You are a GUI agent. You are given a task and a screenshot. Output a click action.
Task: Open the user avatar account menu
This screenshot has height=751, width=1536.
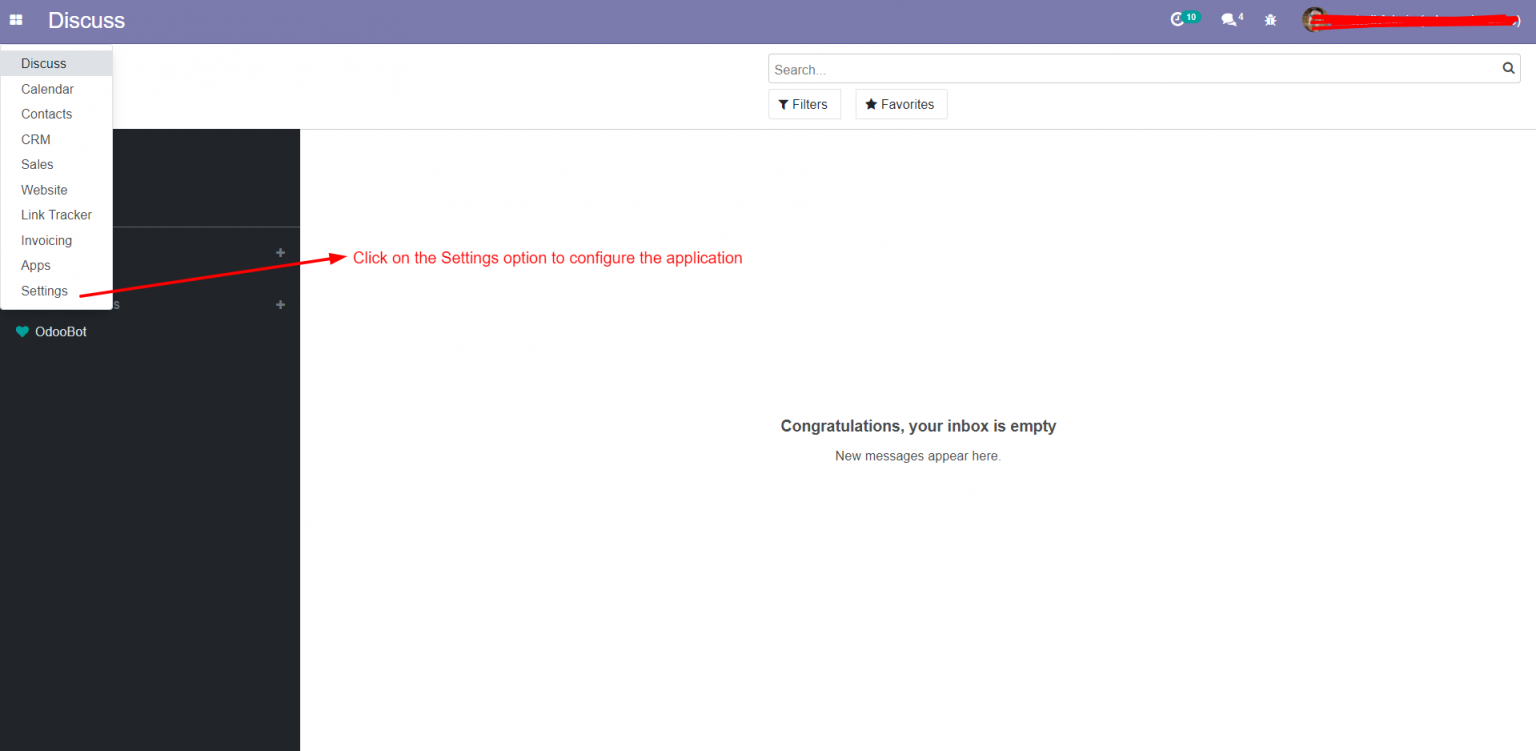click(x=1313, y=19)
